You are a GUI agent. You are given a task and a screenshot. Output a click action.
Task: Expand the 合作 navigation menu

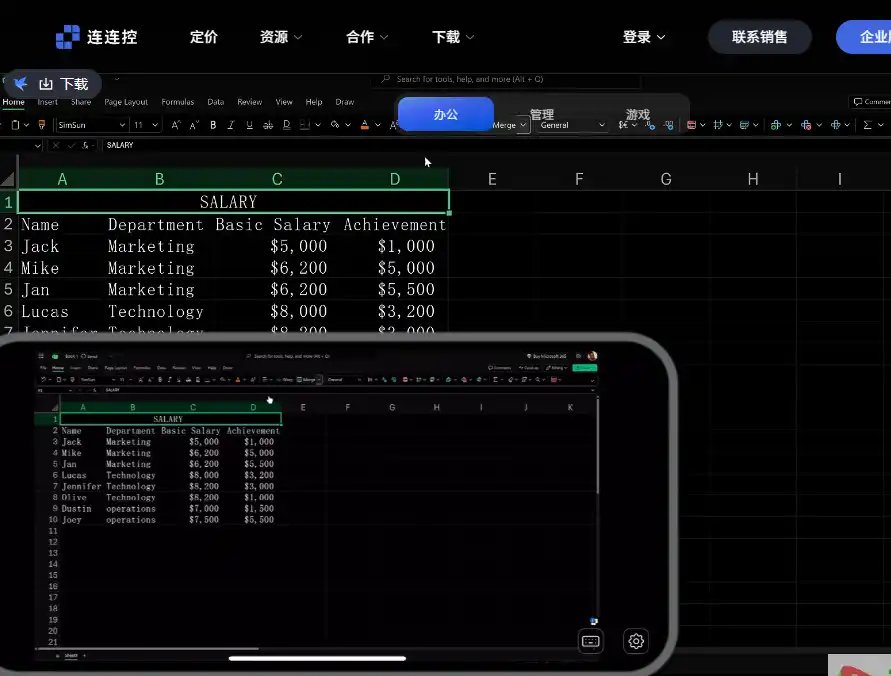tap(367, 37)
